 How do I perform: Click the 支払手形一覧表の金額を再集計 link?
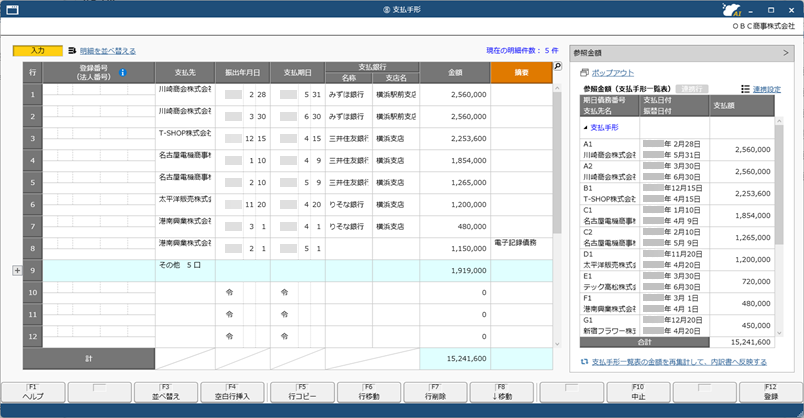pos(679,362)
